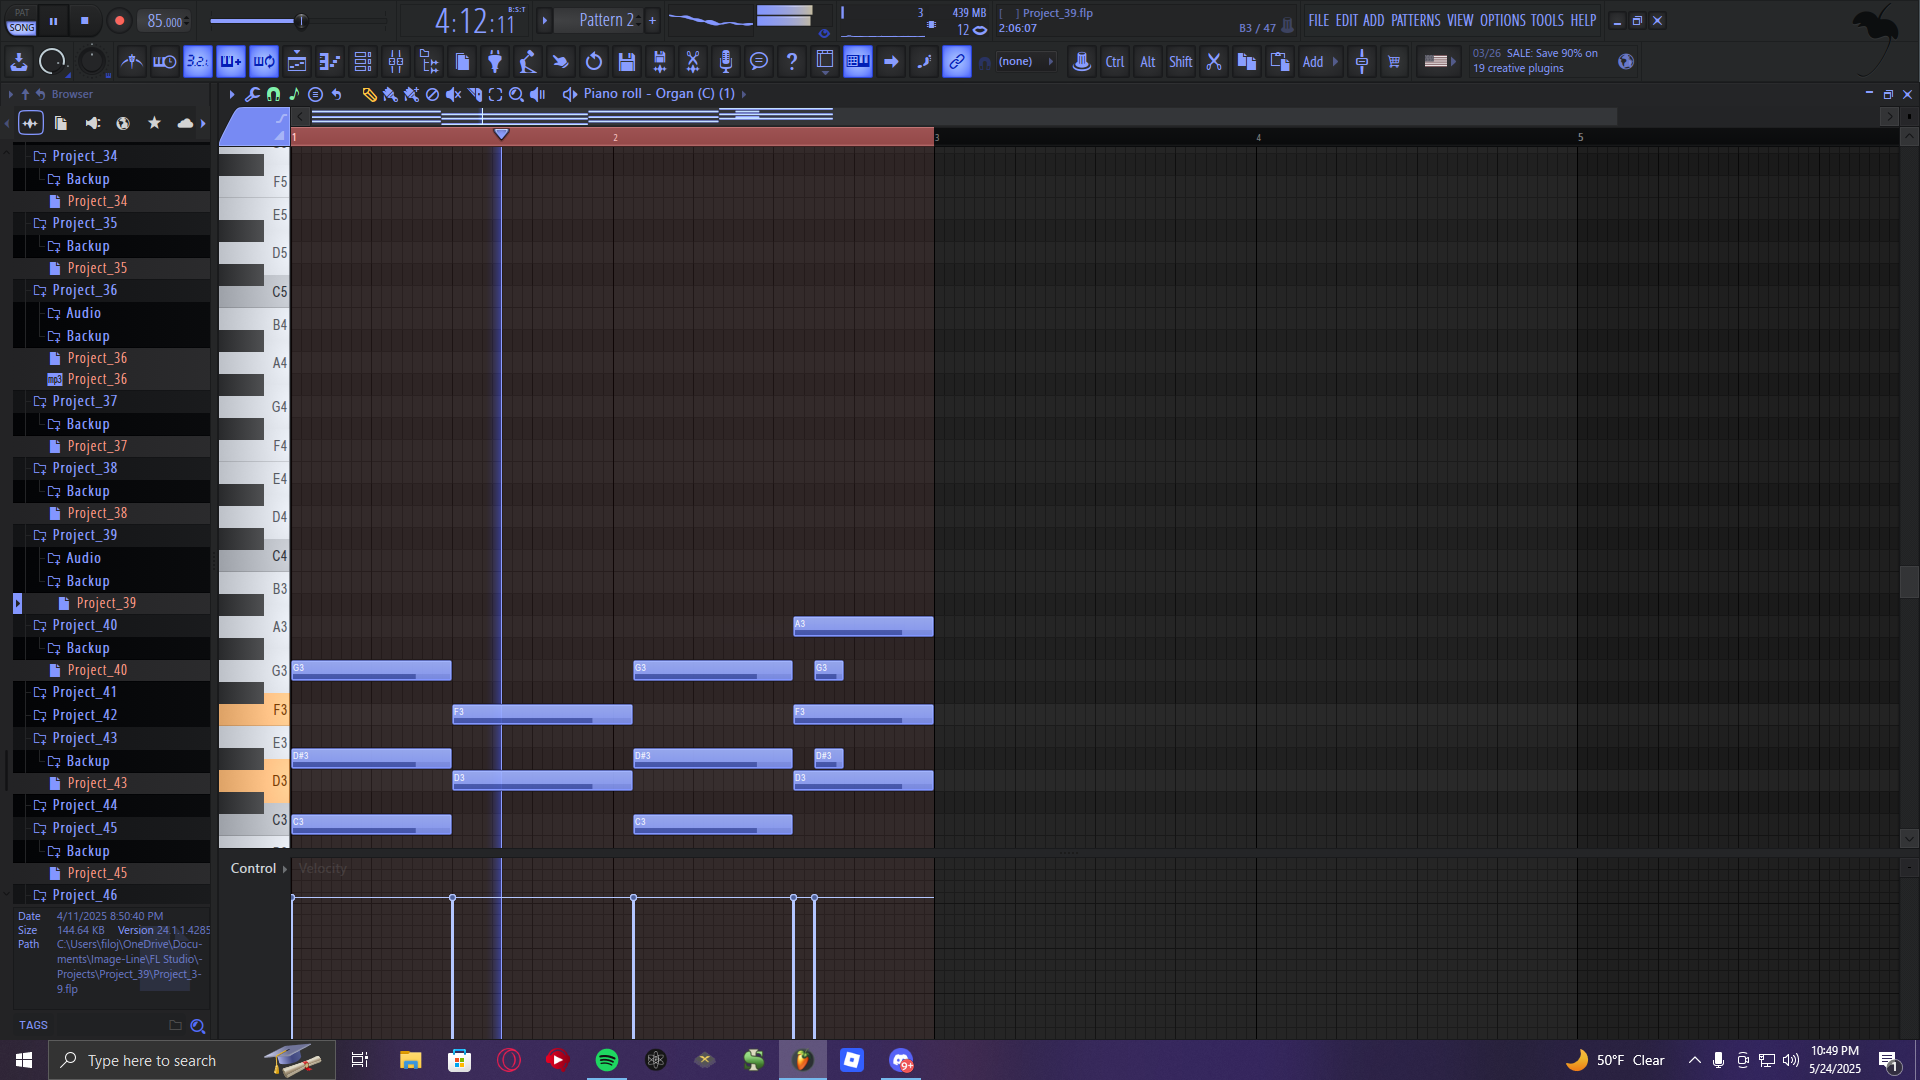Click the master volume slider knob
The image size is (1920, 1080).
click(x=300, y=20)
